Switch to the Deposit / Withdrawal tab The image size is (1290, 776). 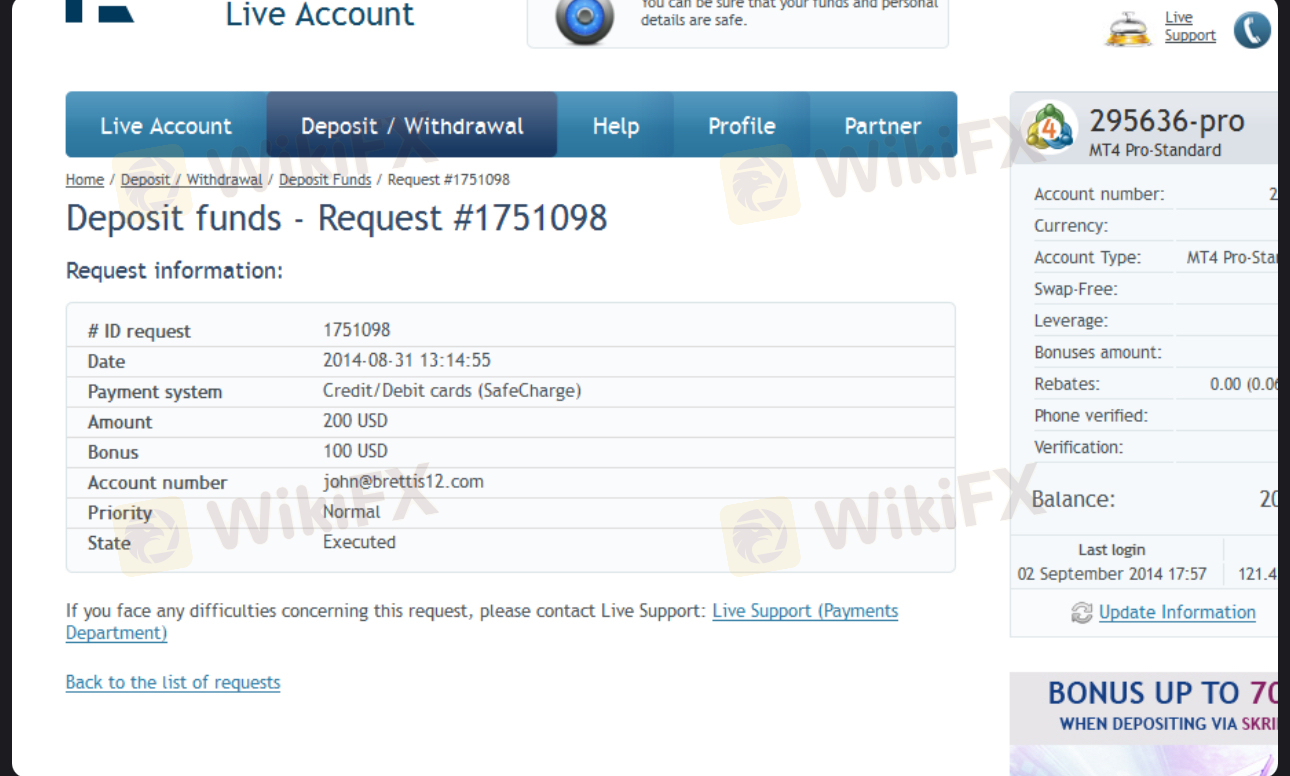412,126
